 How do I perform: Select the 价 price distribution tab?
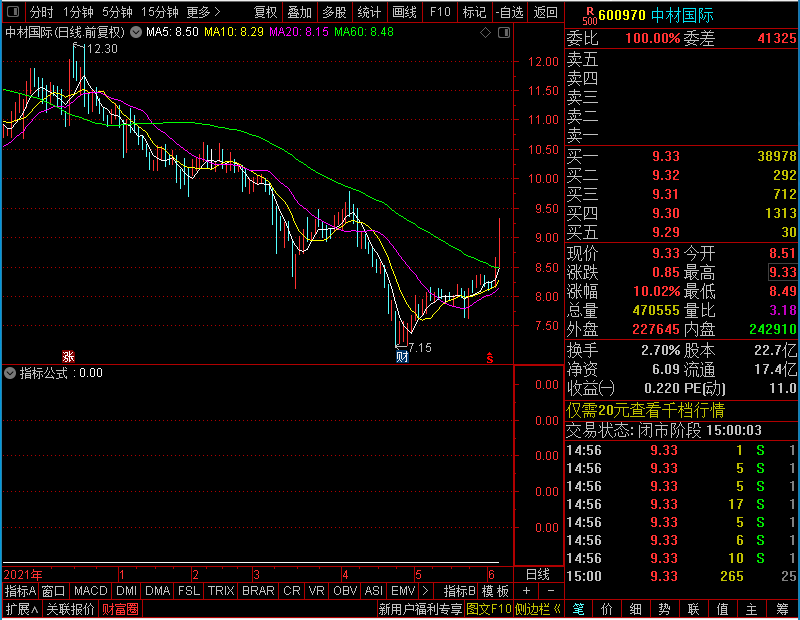pos(607,609)
